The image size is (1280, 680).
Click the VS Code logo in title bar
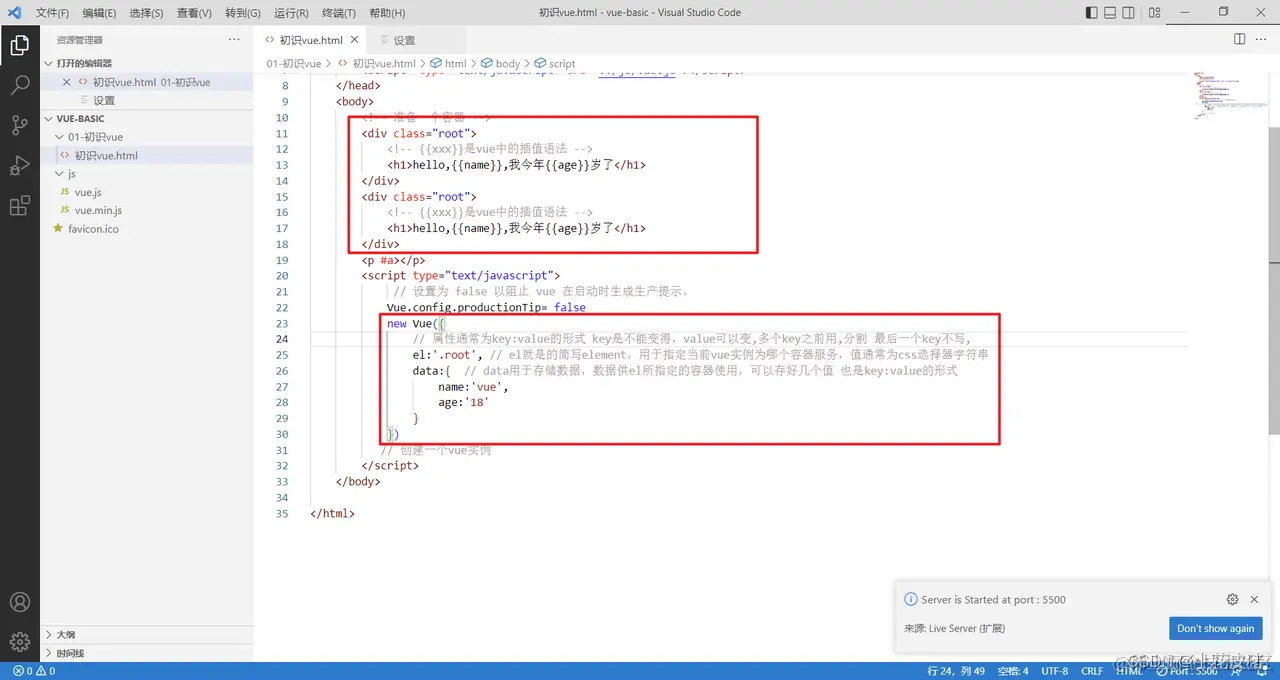click(14, 13)
